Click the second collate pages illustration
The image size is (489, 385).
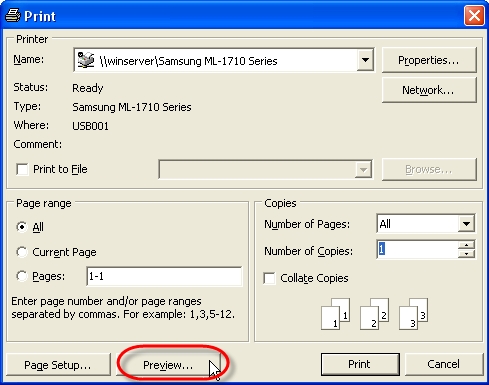(x=374, y=314)
